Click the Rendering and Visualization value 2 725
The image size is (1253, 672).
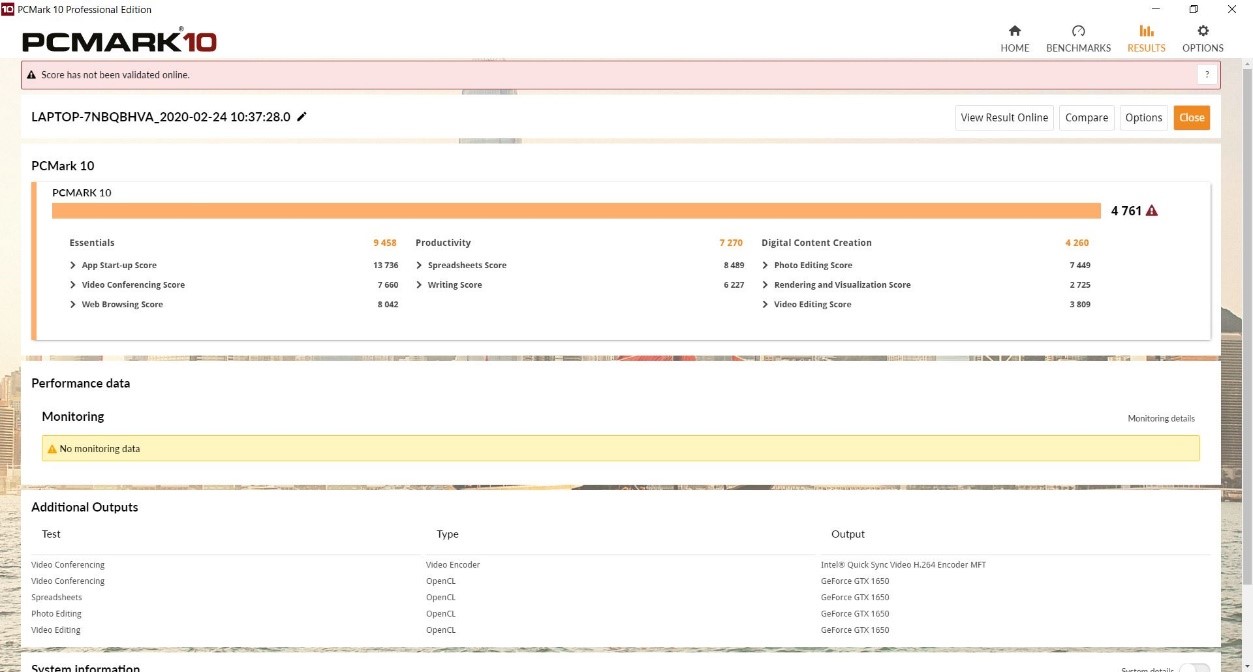pos(1079,285)
